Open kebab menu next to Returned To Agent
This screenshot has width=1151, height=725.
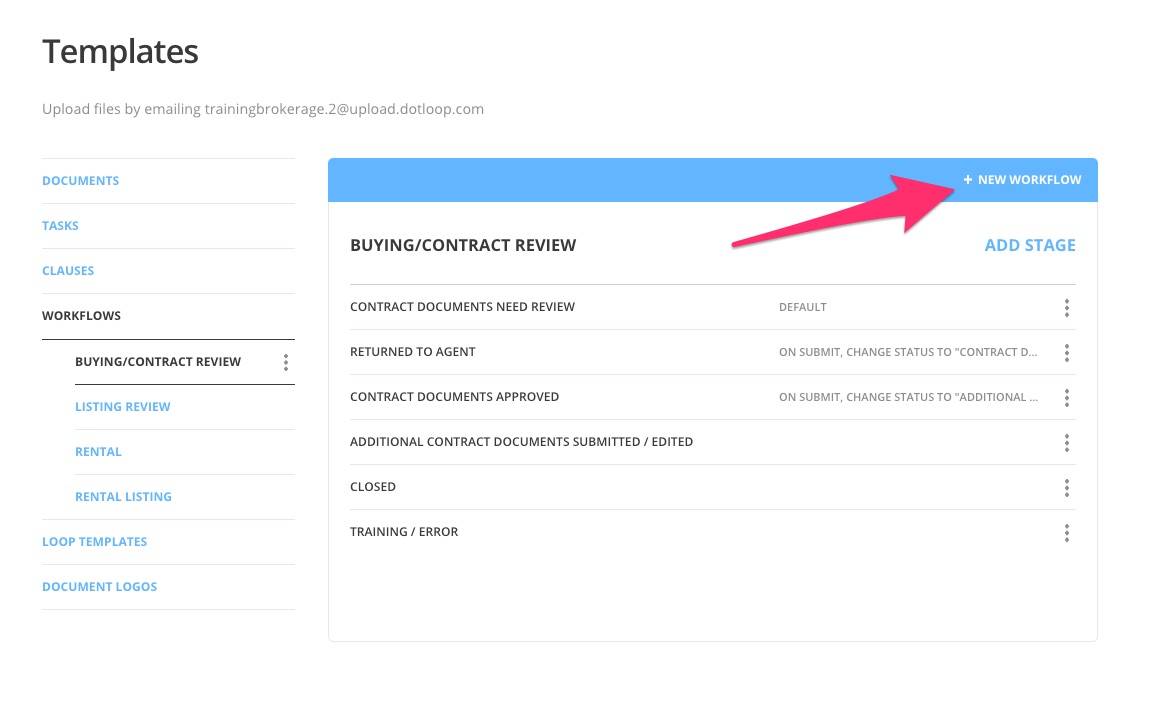[x=1066, y=352]
